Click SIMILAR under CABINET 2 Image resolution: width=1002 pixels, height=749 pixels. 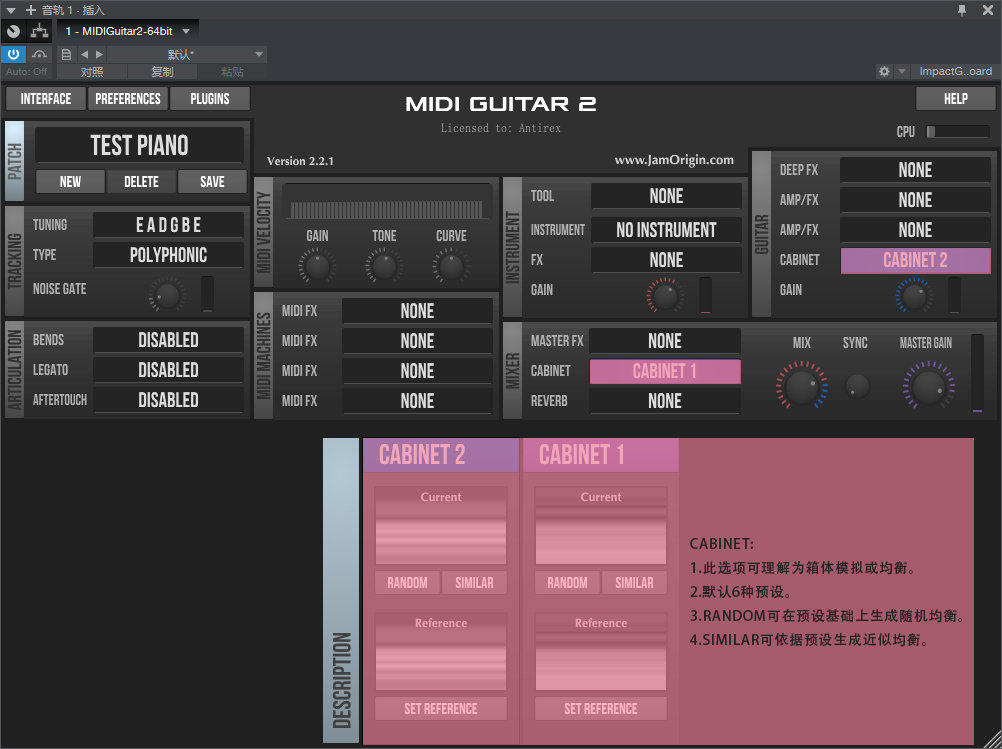(x=474, y=583)
